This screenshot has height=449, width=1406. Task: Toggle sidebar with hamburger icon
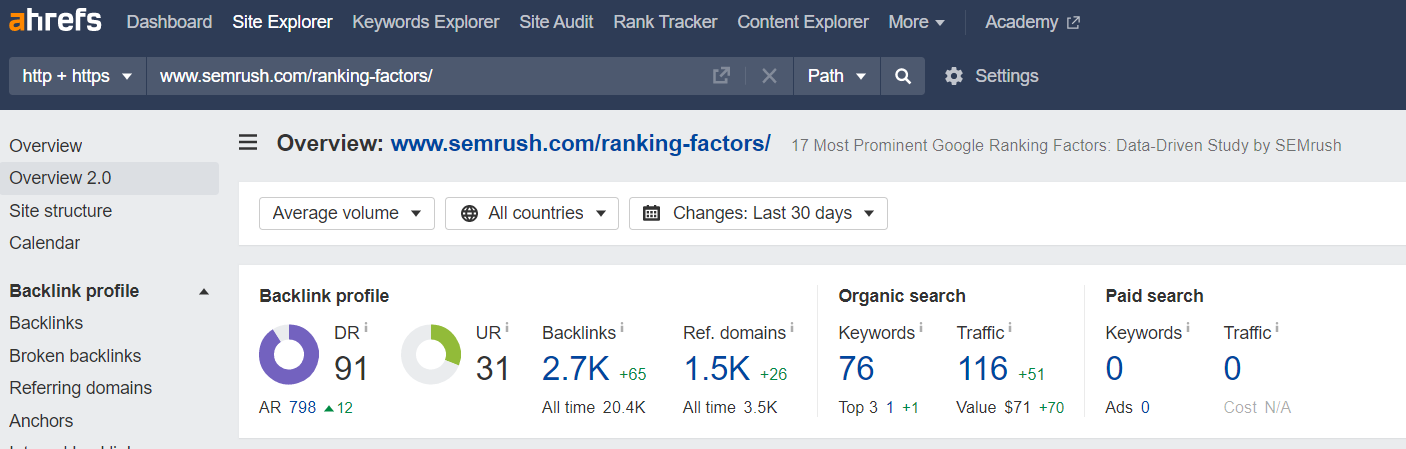click(248, 143)
